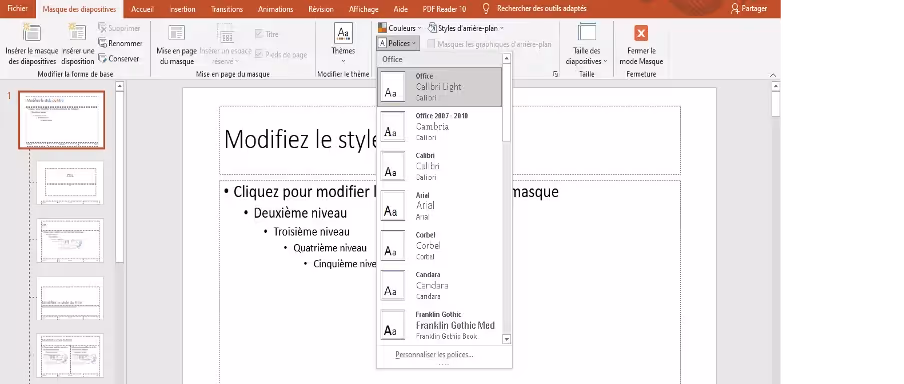Select the Franklin Gothic font theme
904x384 pixels.
pyautogui.click(x=439, y=325)
